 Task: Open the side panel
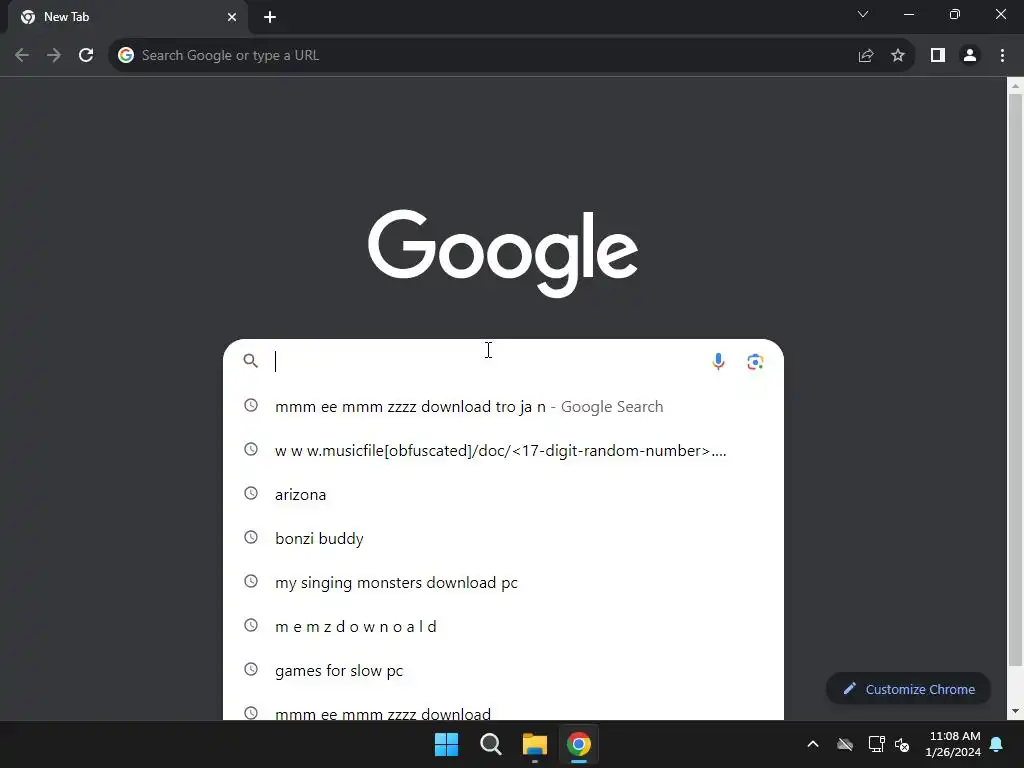938,56
